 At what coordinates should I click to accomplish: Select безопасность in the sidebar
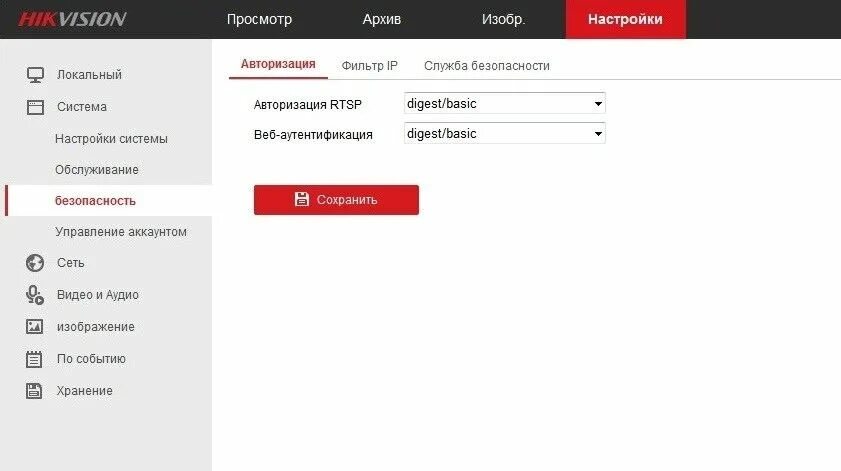(108, 201)
